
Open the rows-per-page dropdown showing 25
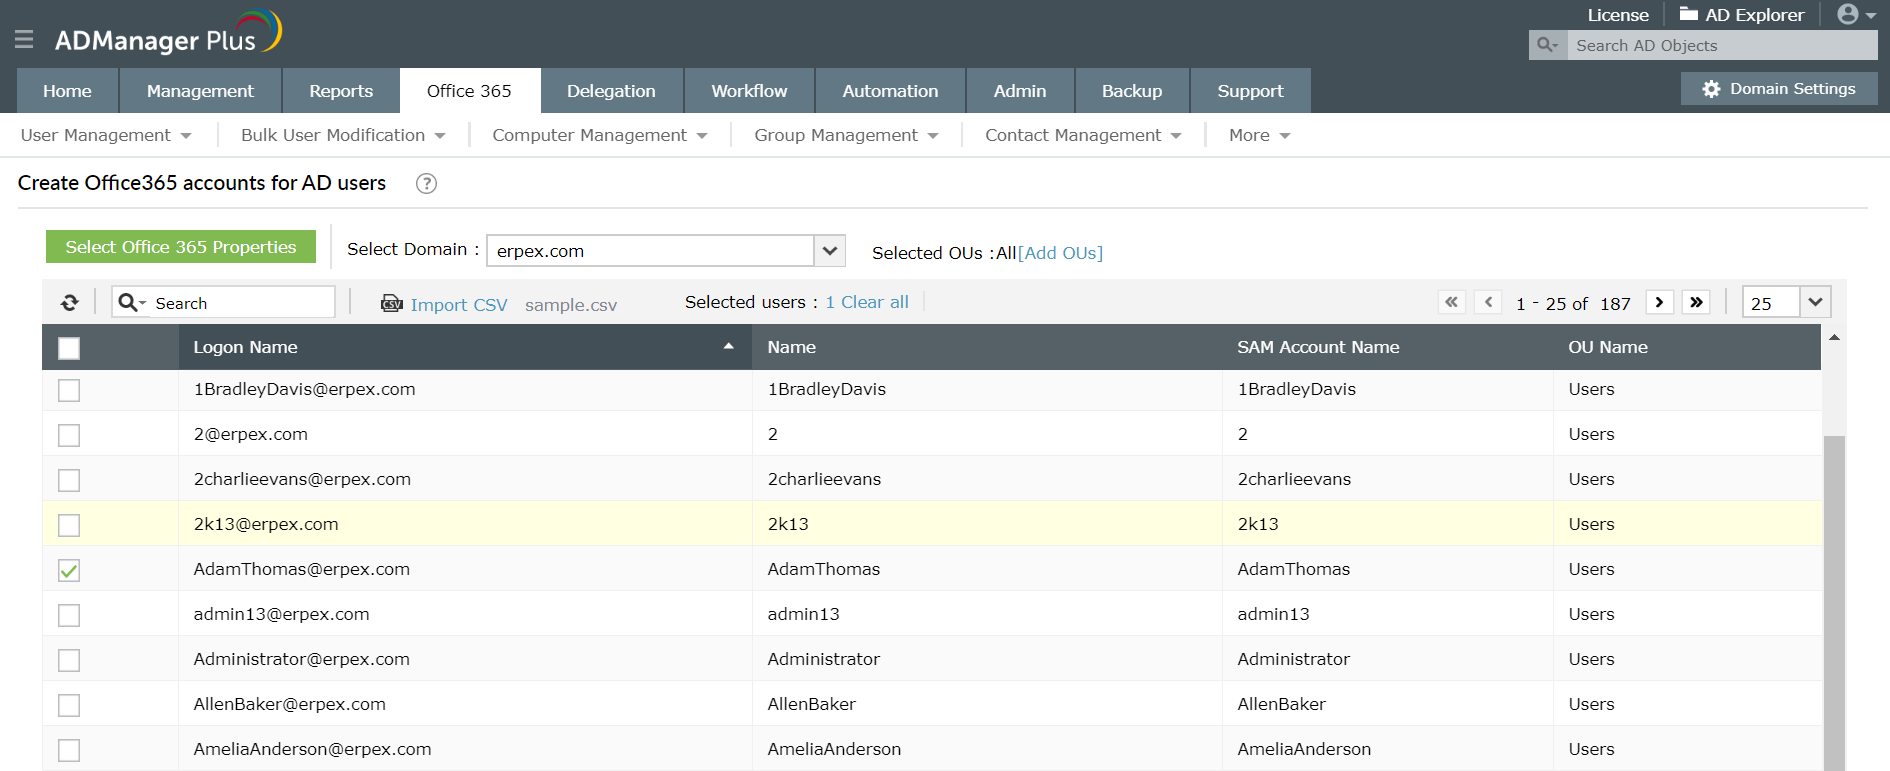point(1815,302)
